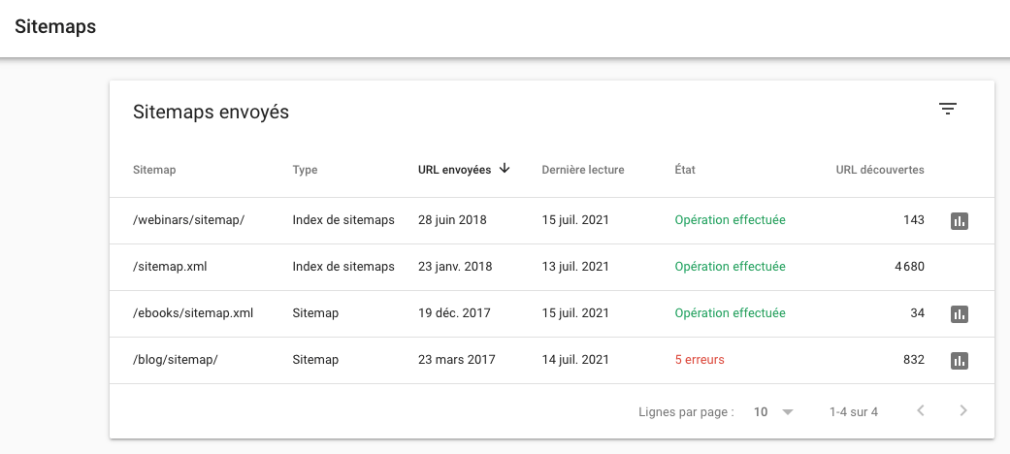This screenshot has height=454, width=1010.
Task: Click the discovered URL count 832
Action: click(913, 360)
